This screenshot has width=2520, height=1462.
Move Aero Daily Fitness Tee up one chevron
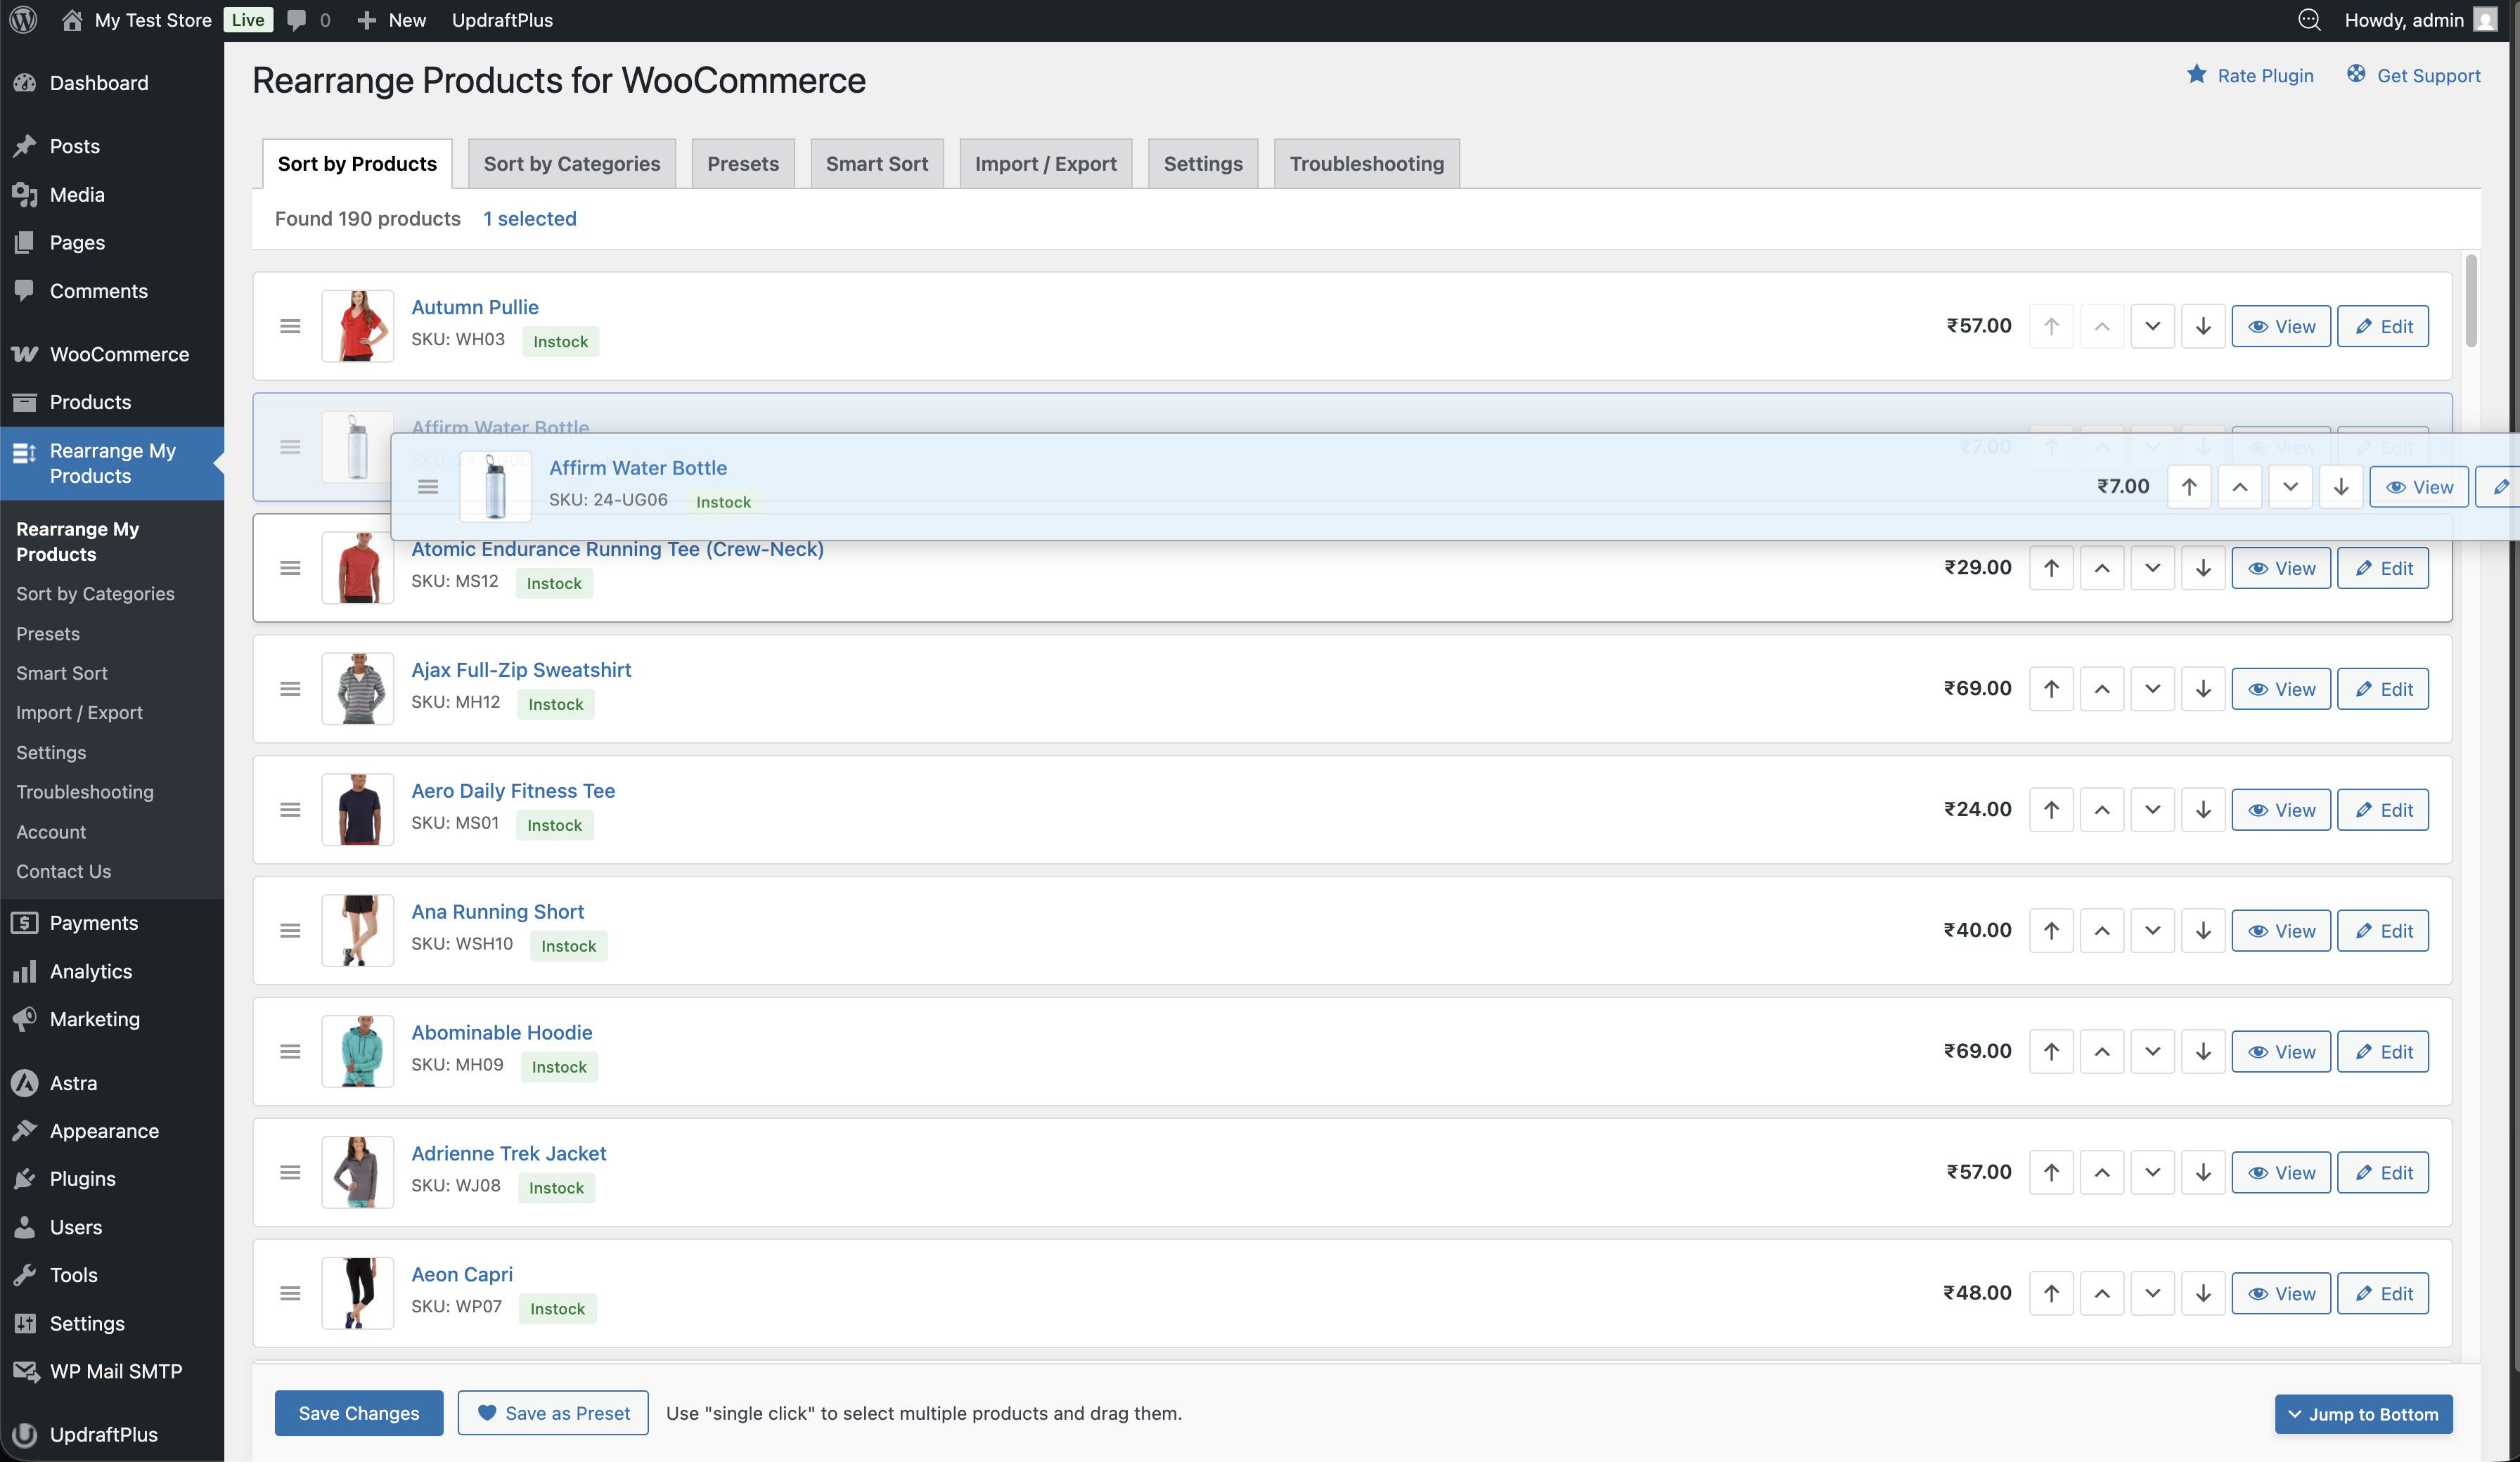(x=2102, y=810)
